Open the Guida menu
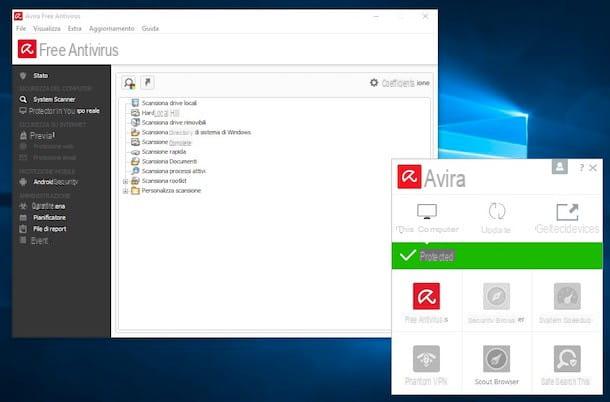Screen dimensions: 610x402 (x=150, y=28)
